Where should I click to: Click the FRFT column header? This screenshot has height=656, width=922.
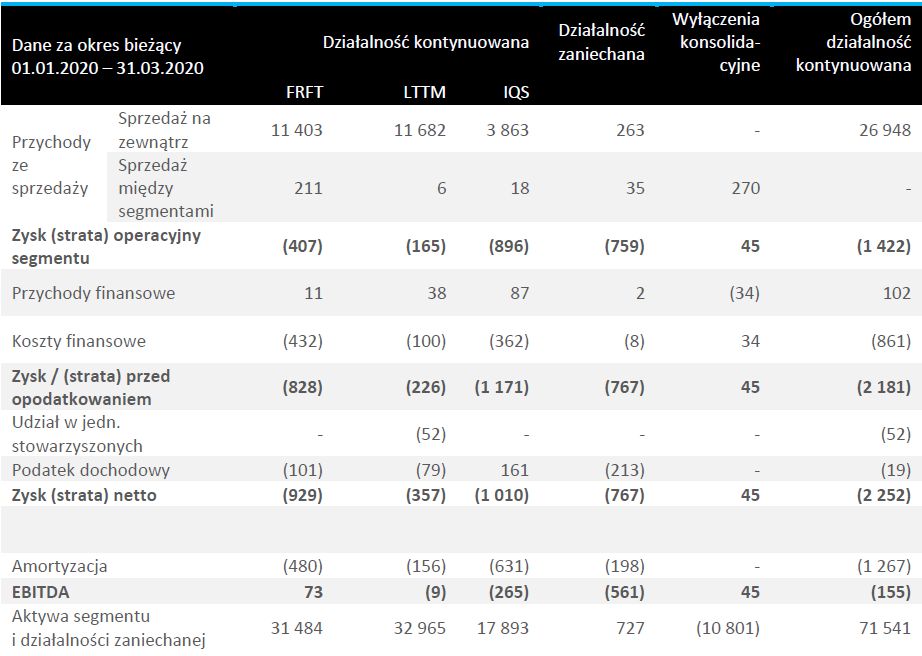click(305, 92)
